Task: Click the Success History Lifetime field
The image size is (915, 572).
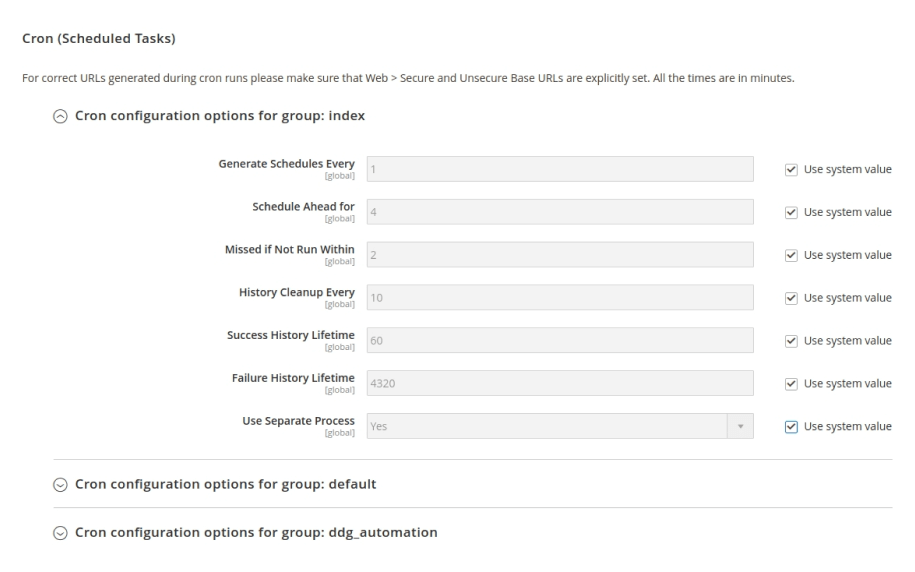Action: 559,341
